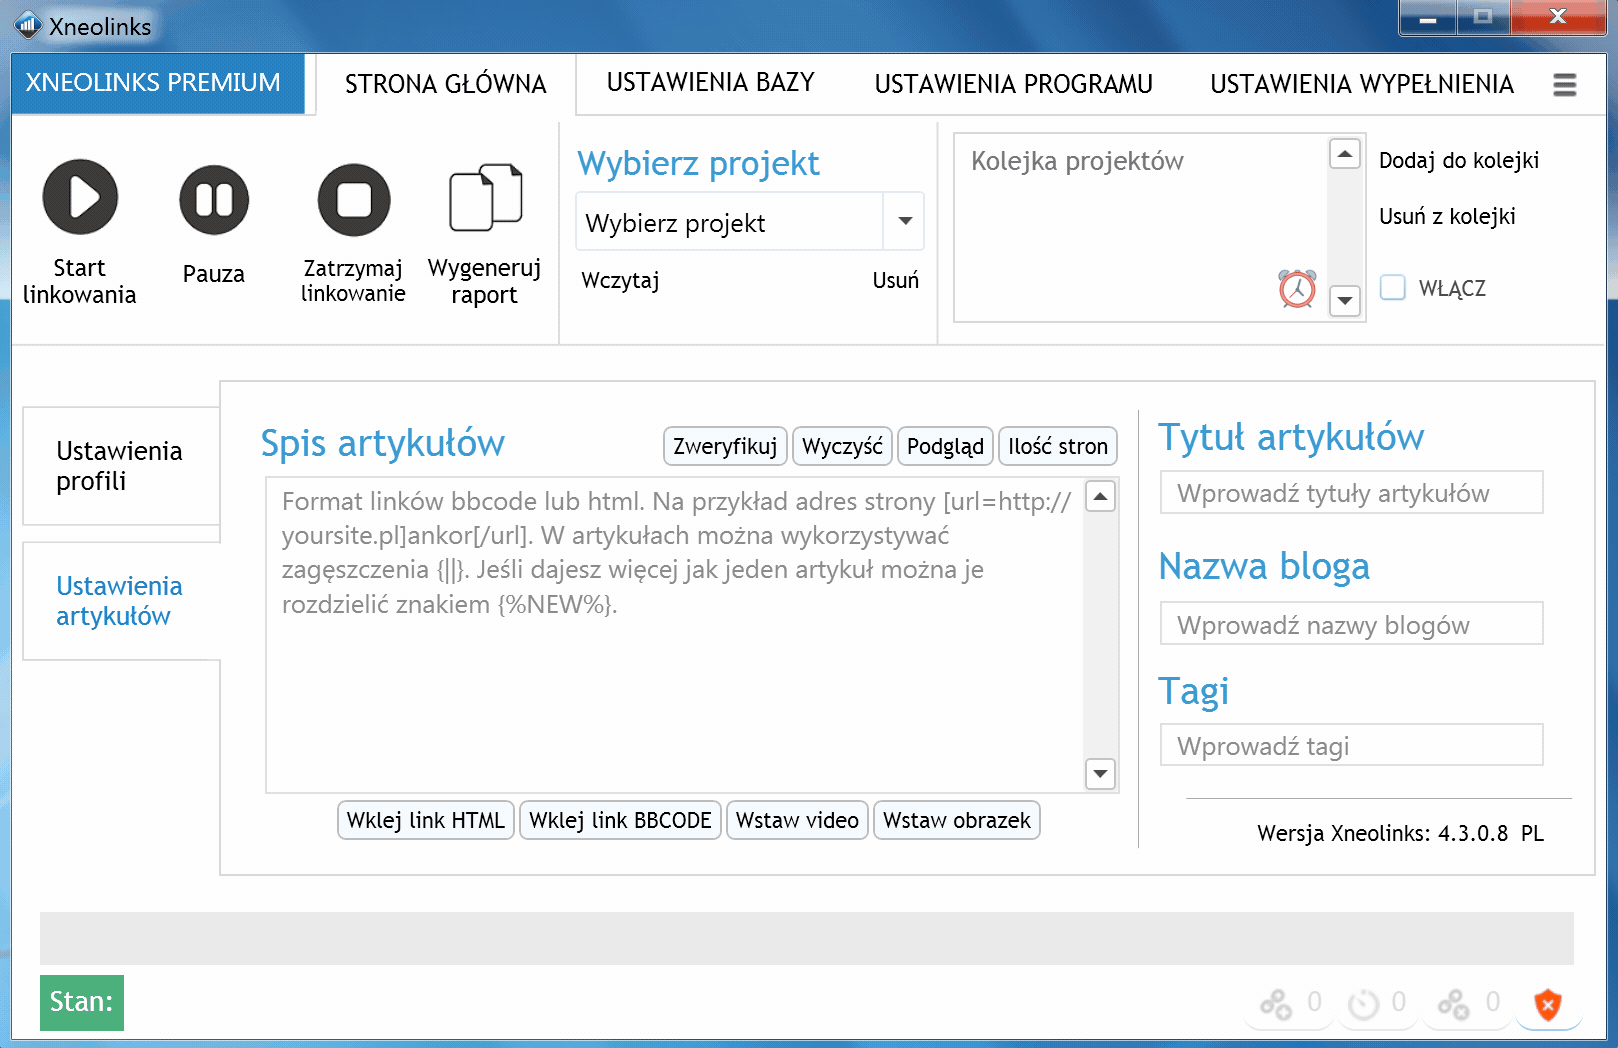Switch to STRONA GŁÓWNA tab
Screen dimensions: 1618x1048
pos(446,84)
